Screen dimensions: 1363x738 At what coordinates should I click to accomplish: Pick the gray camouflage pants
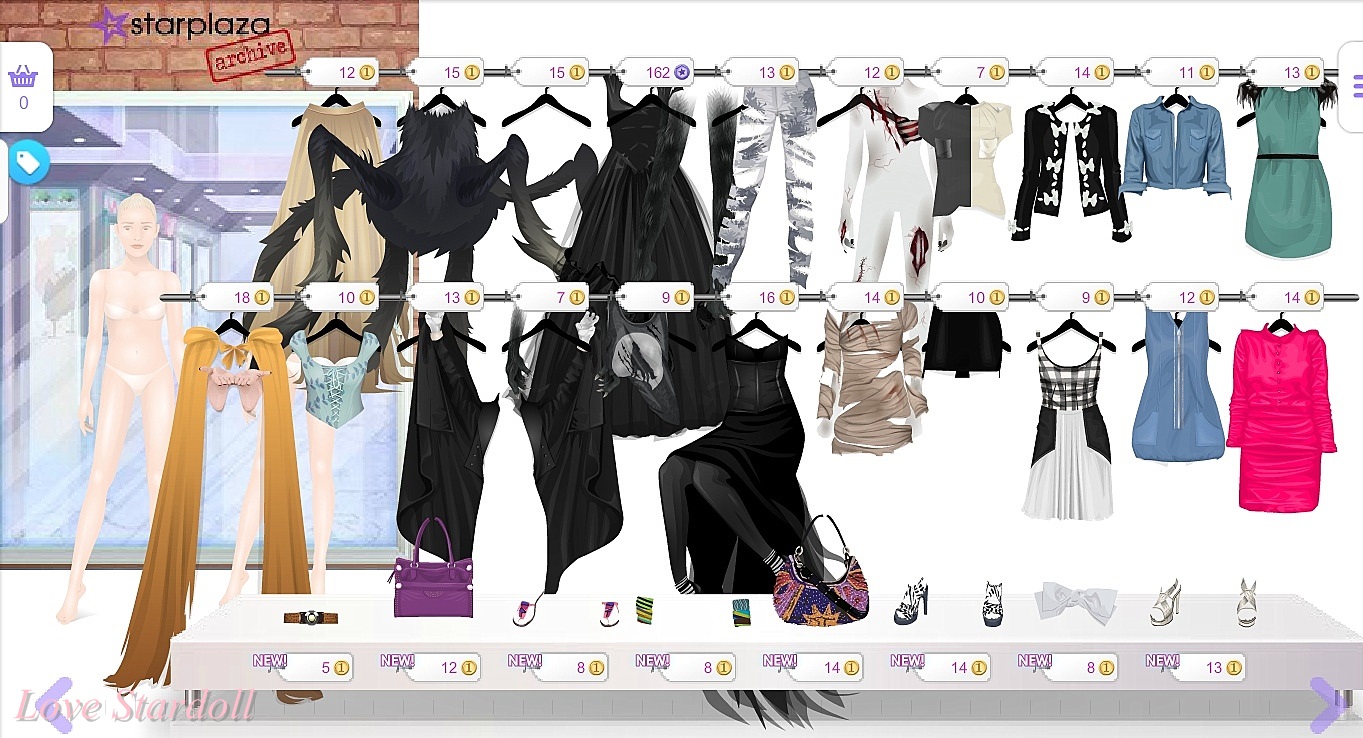765,180
